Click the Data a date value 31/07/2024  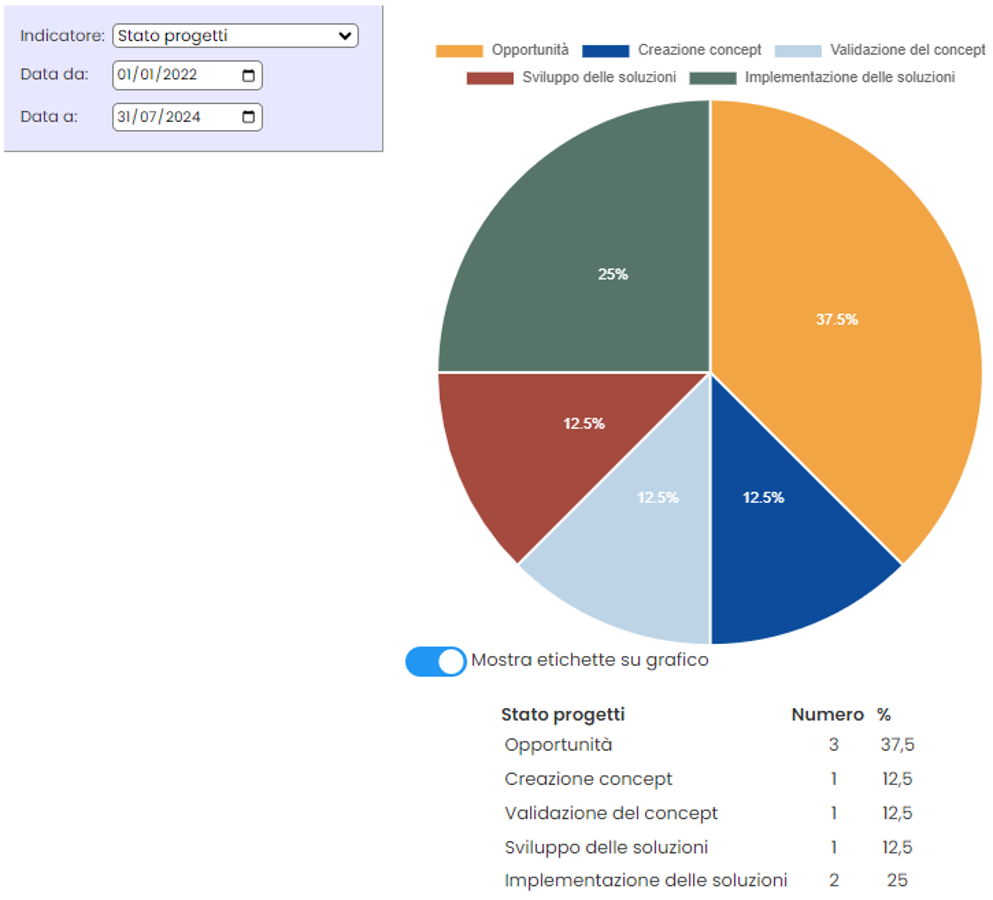coord(159,117)
